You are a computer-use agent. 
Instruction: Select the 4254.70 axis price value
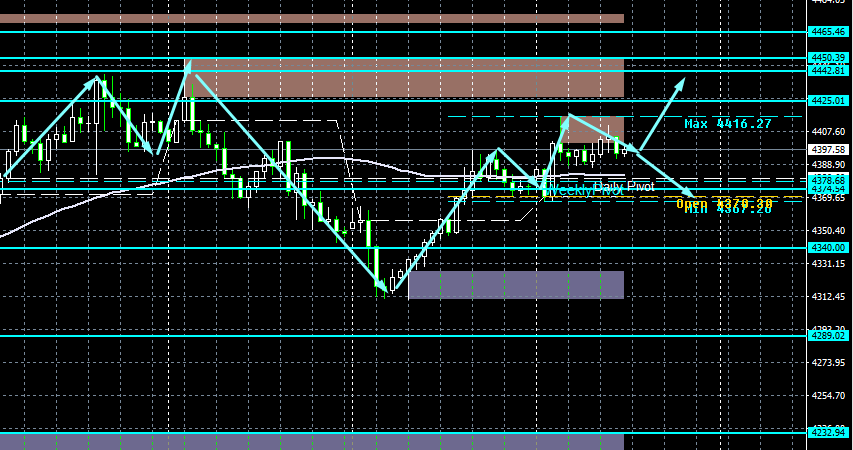pos(830,396)
